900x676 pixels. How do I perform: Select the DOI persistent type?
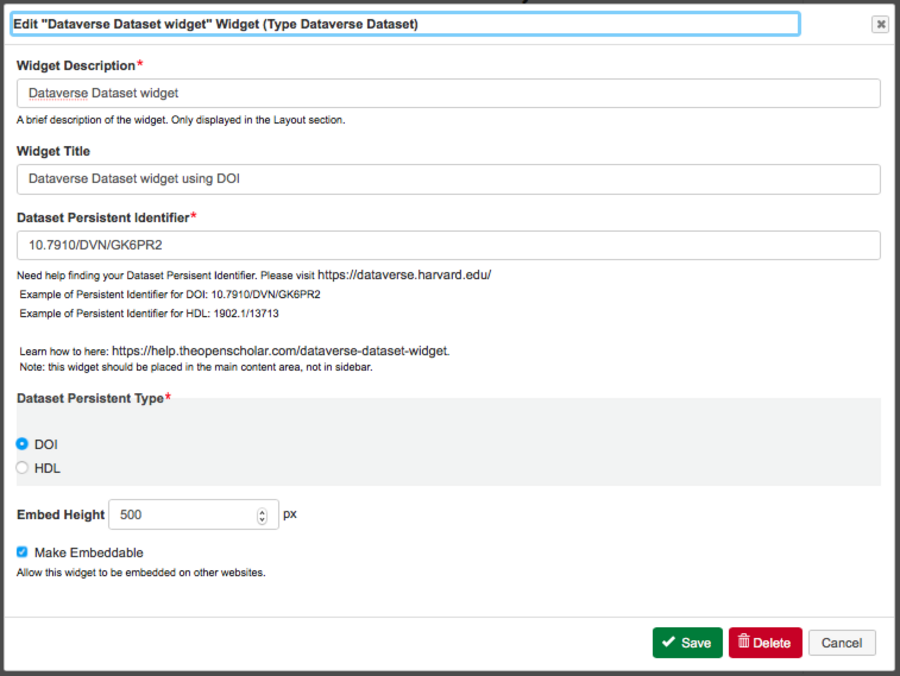point(22,444)
